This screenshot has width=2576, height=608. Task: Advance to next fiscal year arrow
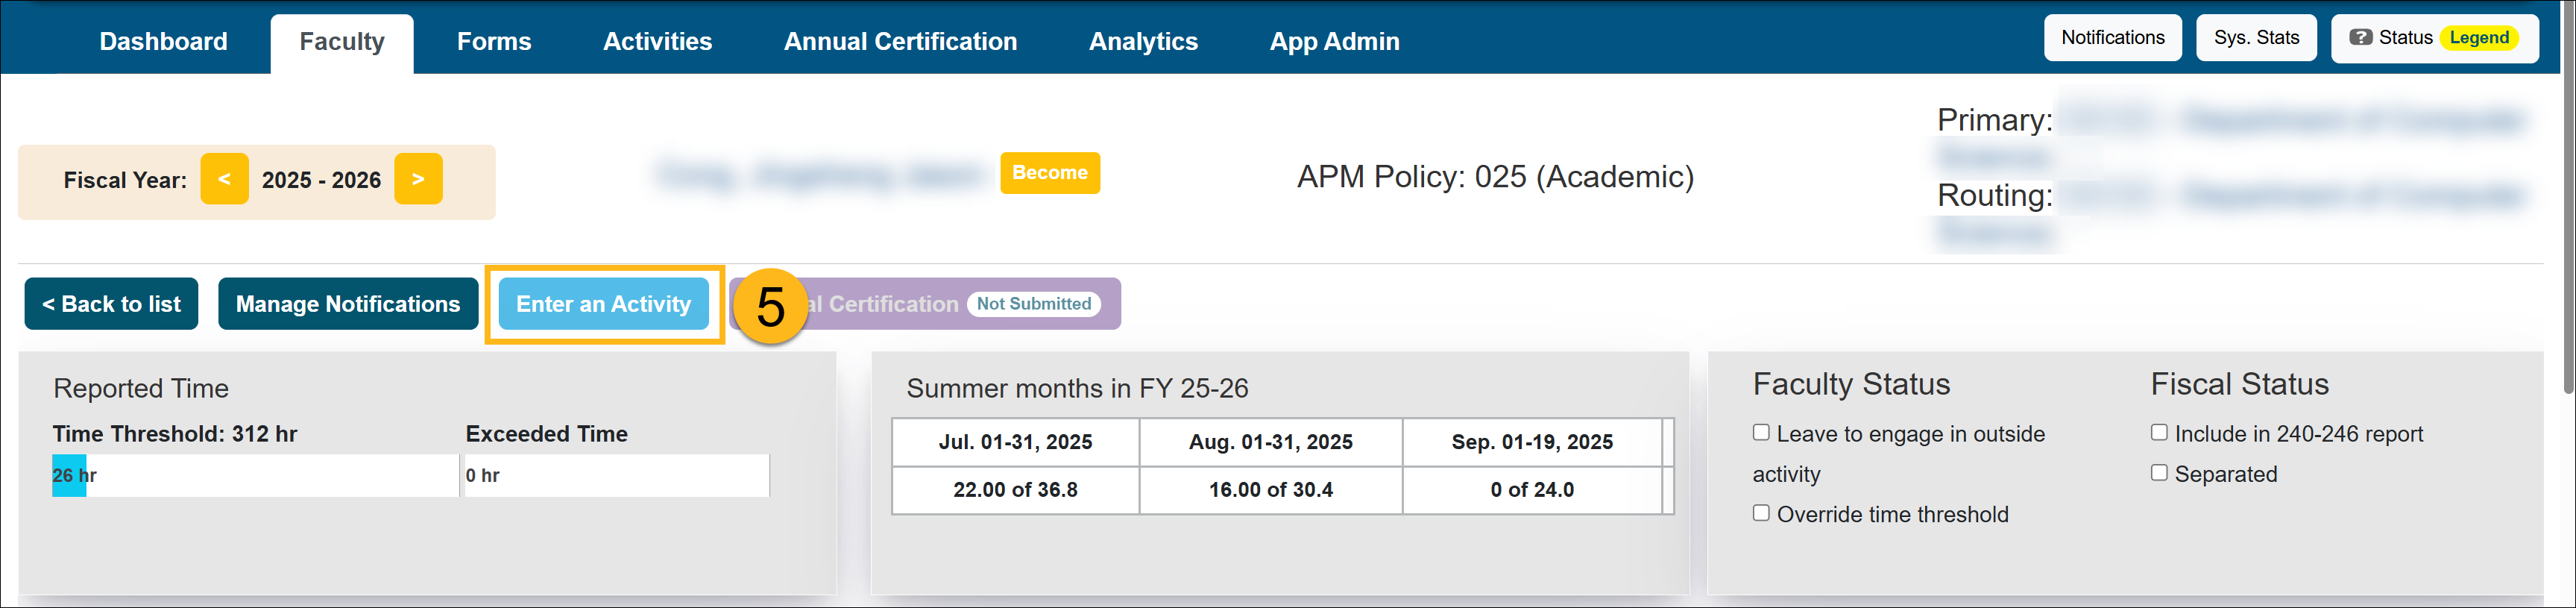tap(418, 179)
